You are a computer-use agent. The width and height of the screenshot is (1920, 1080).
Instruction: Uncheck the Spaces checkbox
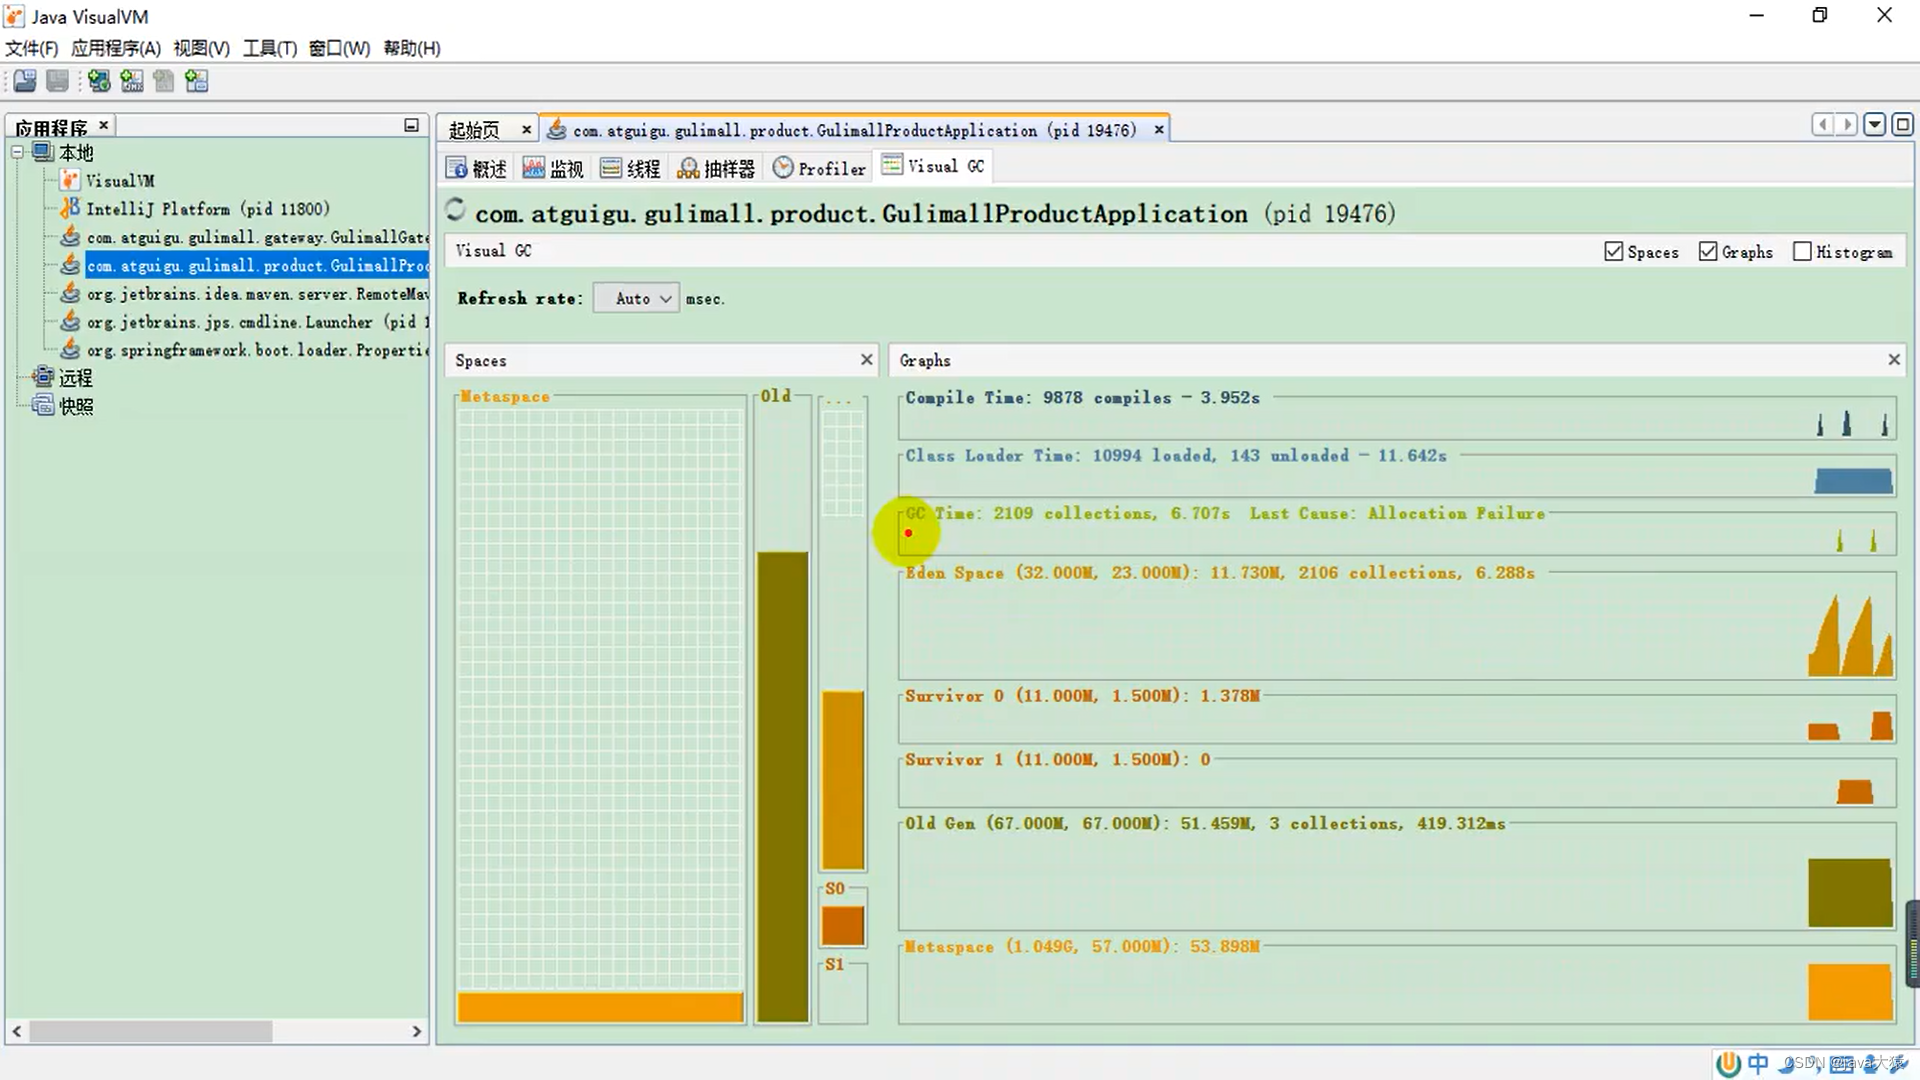pyautogui.click(x=1613, y=251)
